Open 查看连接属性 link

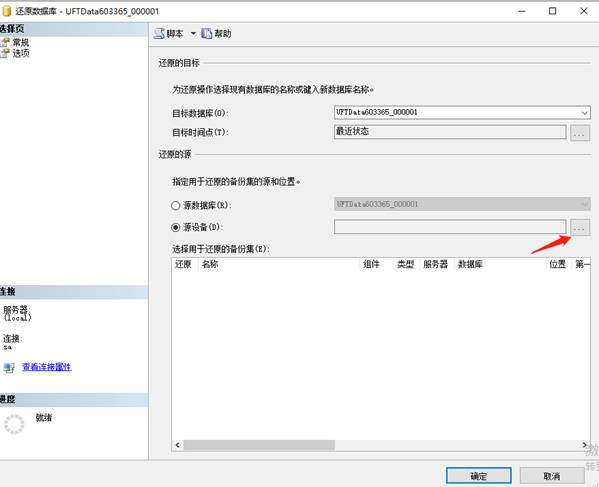(47, 367)
